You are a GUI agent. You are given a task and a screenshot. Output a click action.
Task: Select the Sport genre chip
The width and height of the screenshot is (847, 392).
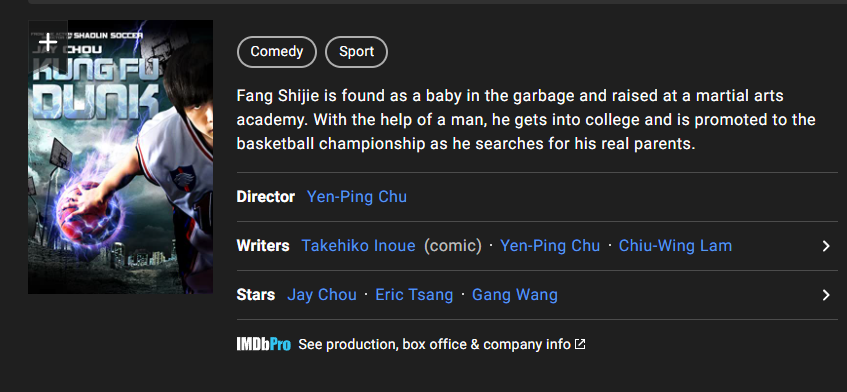(357, 52)
